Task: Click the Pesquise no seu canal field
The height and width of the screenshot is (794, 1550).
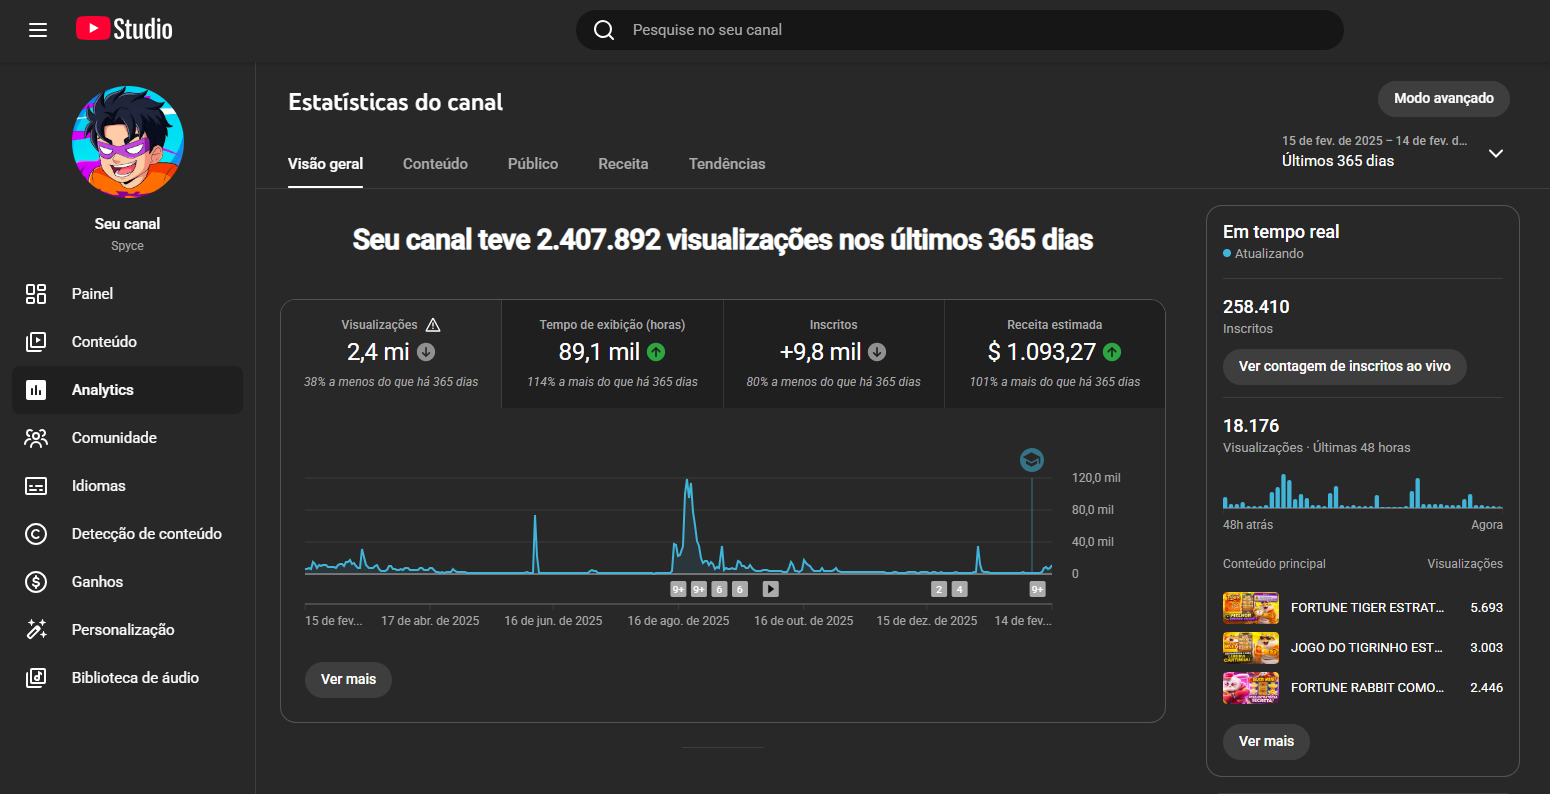Action: pyautogui.click(x=960, y=30)
